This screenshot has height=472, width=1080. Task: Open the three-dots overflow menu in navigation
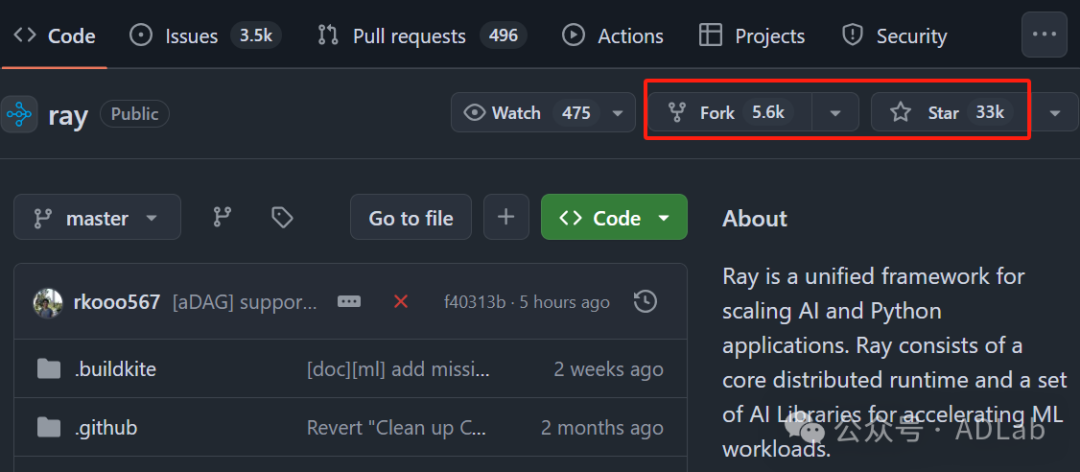(x=1044, y=34)
